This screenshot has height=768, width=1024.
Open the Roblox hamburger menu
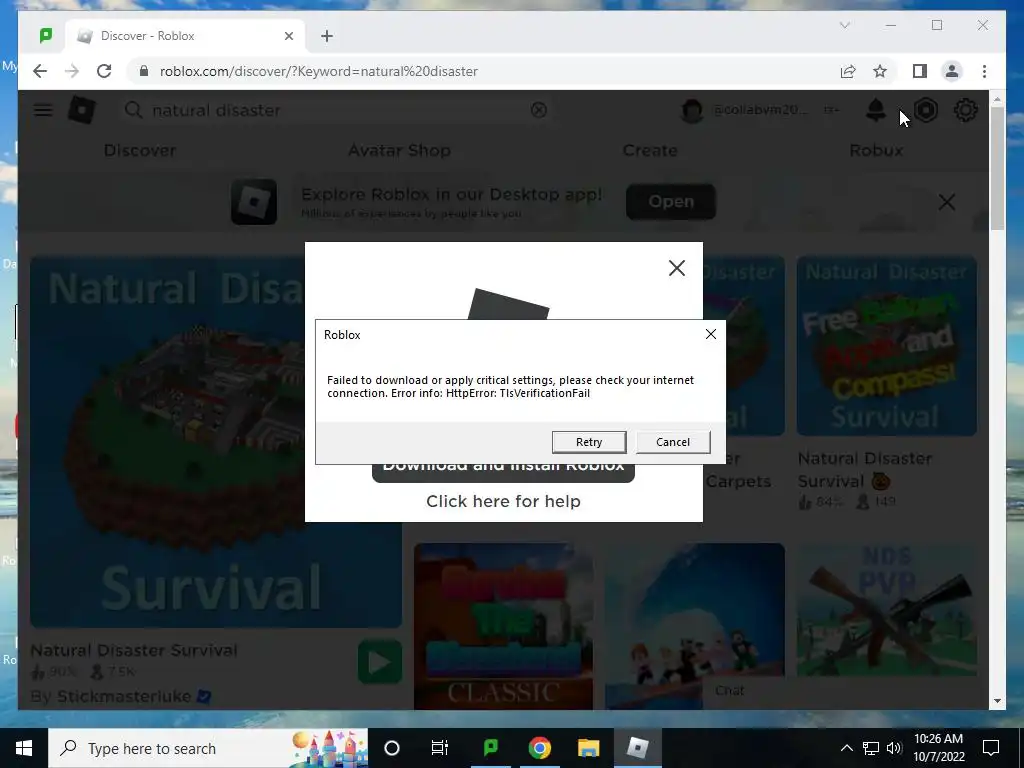(43, 110)
